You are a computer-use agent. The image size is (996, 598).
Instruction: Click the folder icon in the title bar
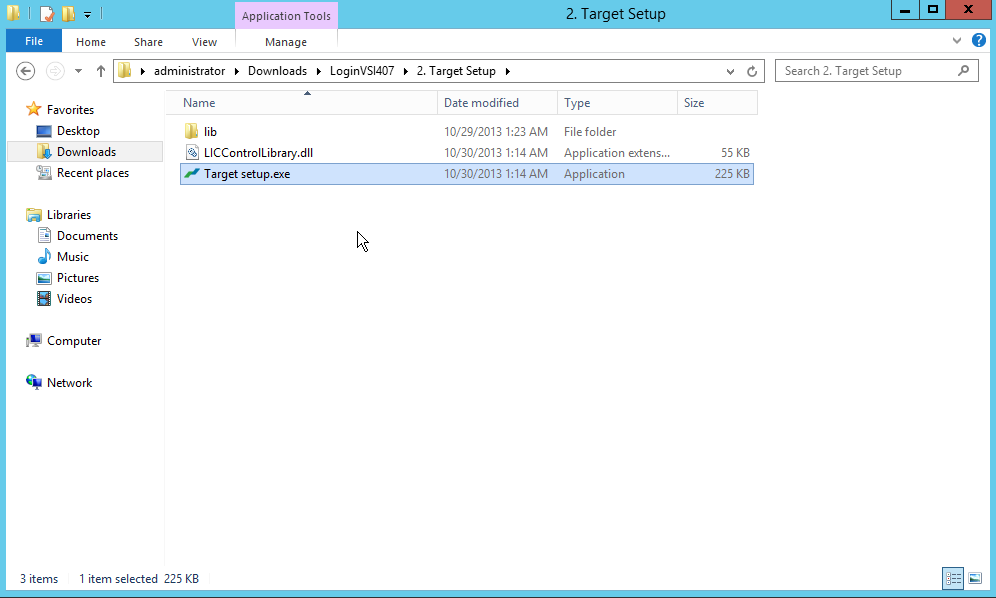[13, 13]
